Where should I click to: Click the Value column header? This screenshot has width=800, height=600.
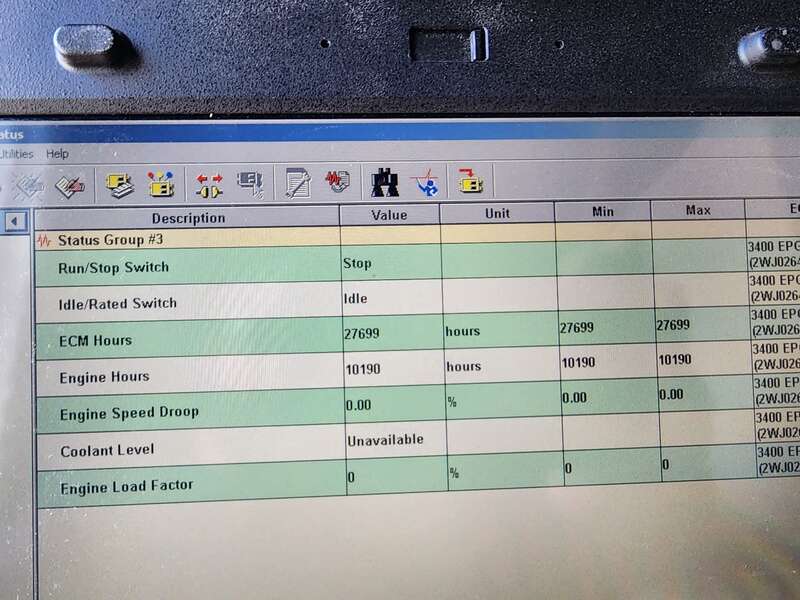(x=389, y=214)
